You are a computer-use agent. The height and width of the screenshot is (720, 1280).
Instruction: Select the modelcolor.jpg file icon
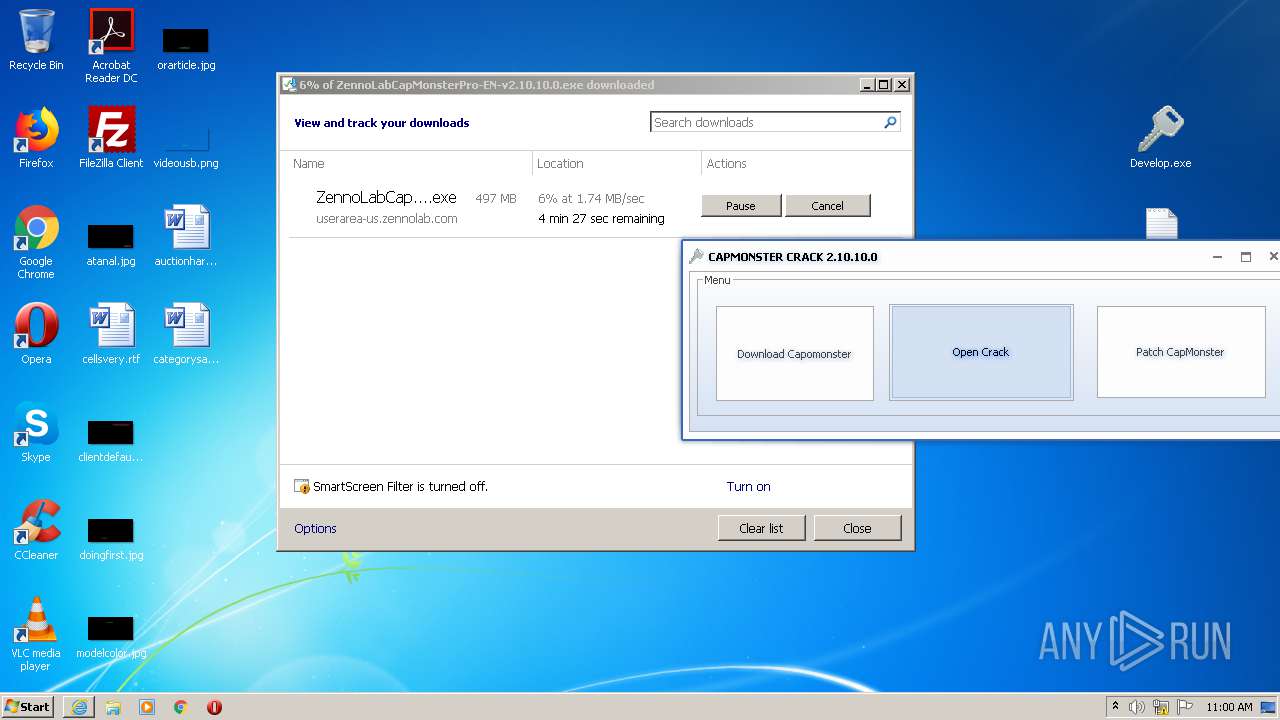(x=111, y=637)
